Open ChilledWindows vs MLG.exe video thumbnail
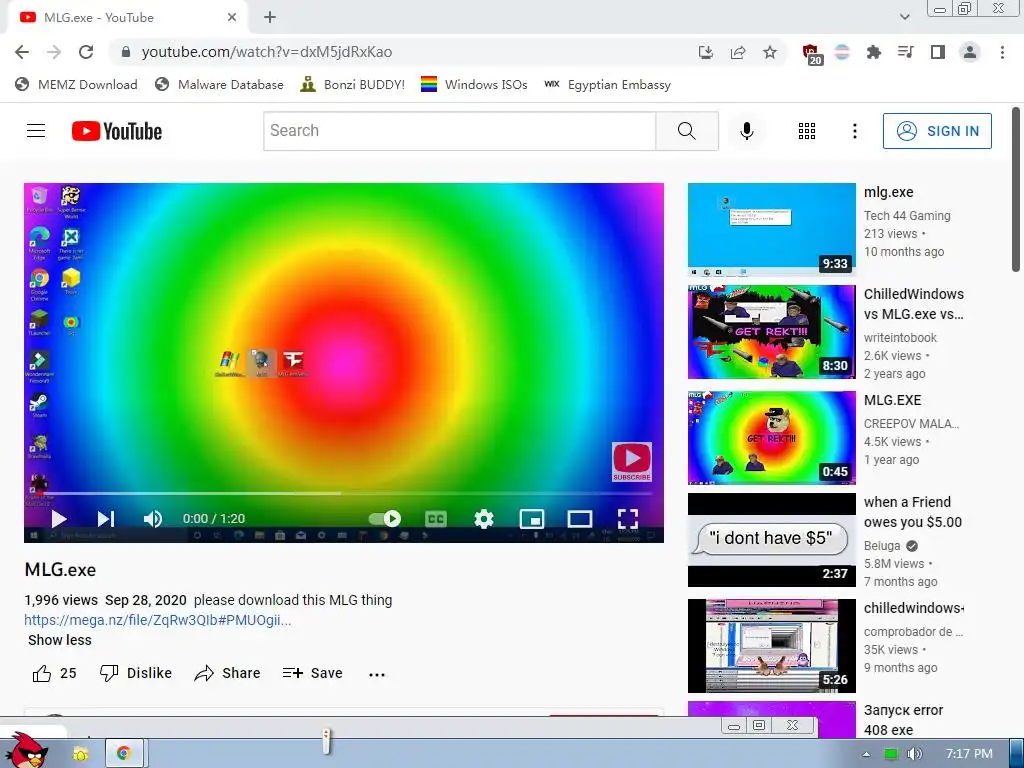Screen dimensions: 1024x768 (771, 332)
